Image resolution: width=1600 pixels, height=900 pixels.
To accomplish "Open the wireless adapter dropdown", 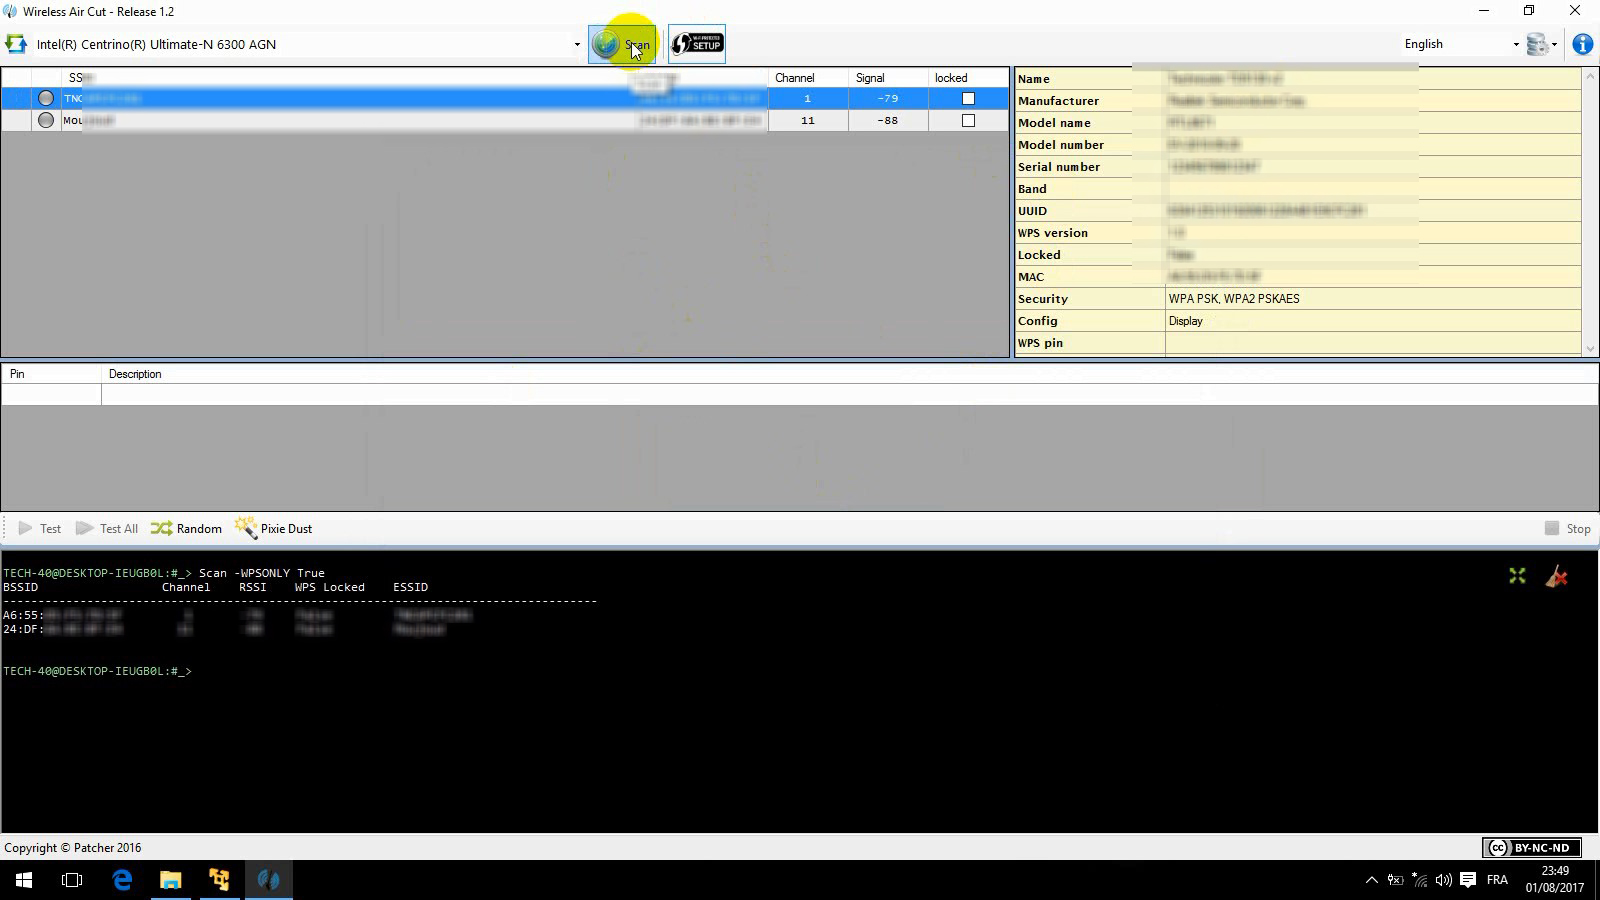I will coord(576,44).
